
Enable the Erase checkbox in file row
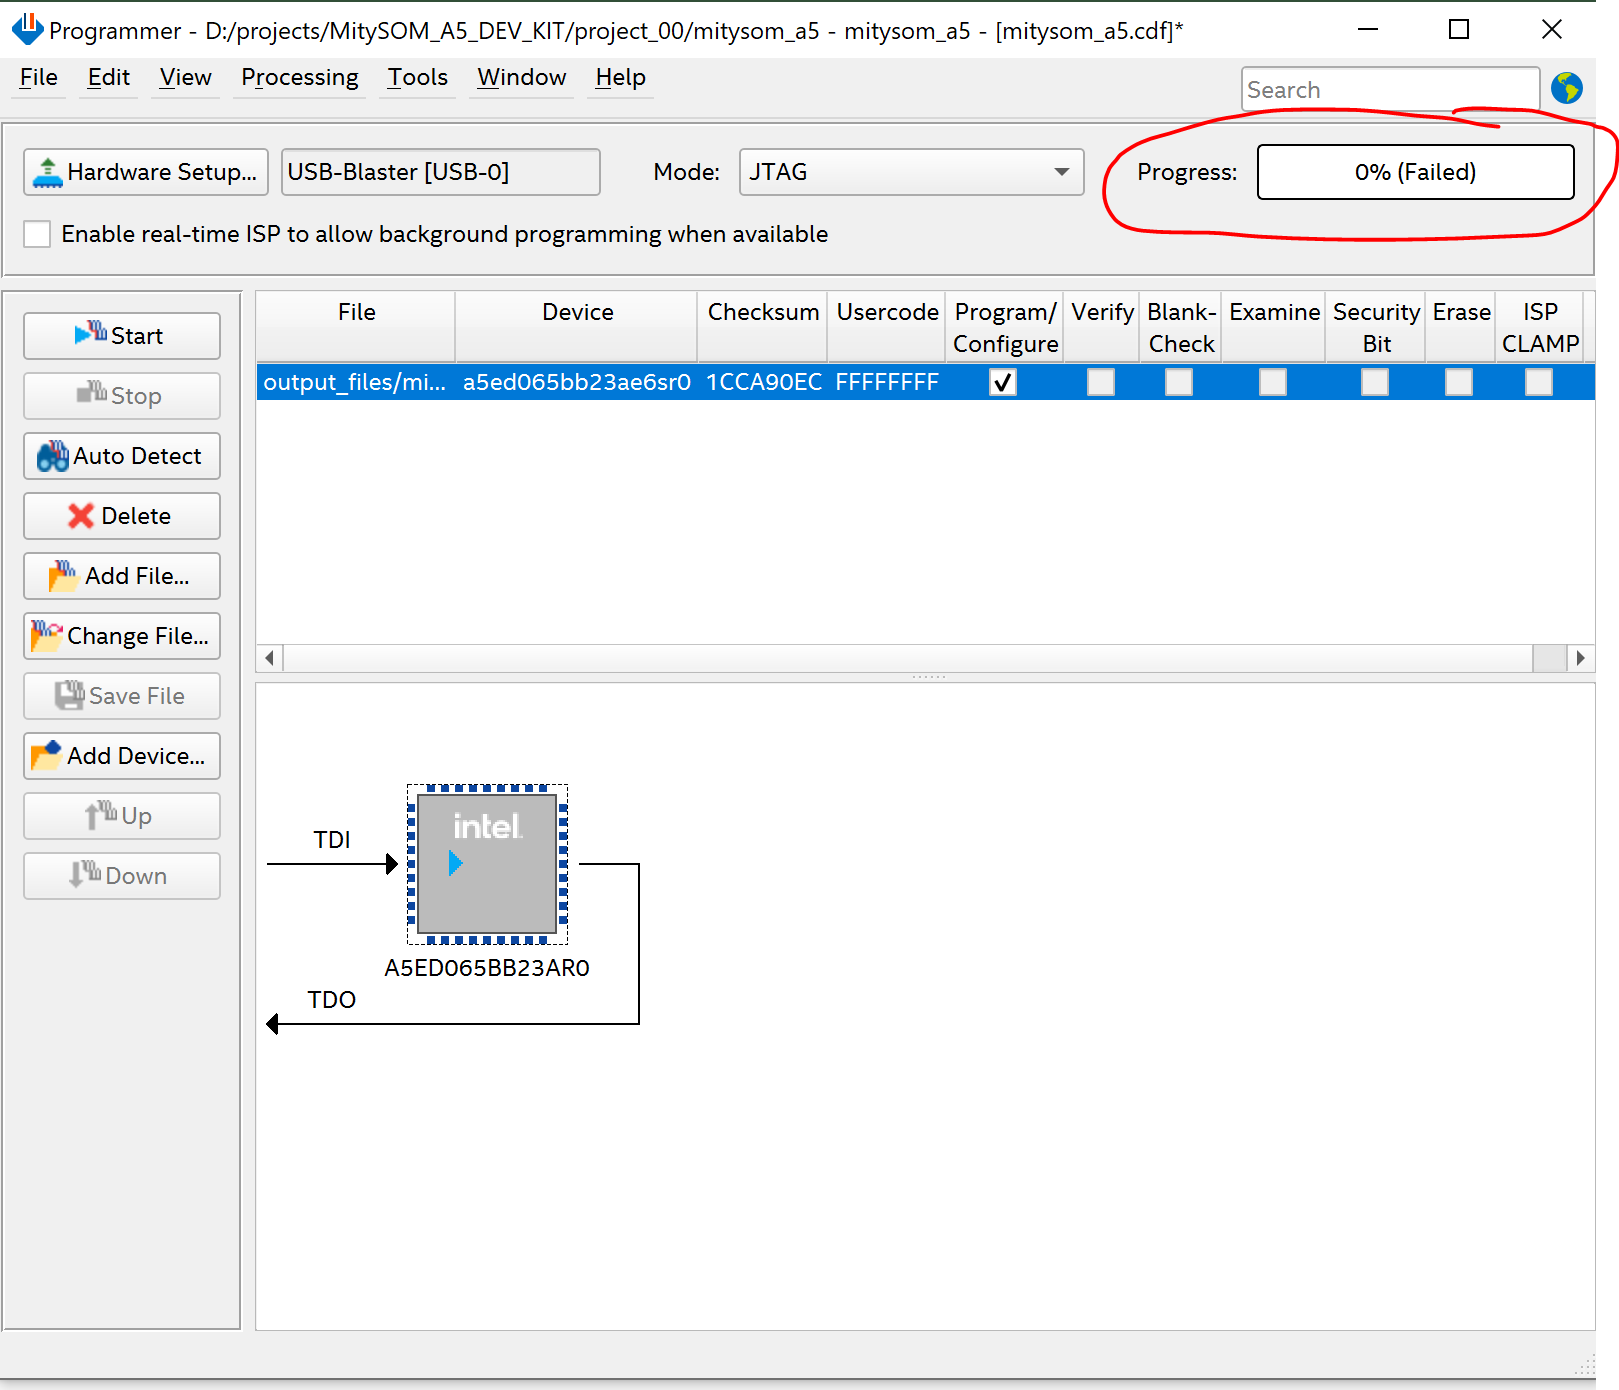click(x=1459, y=382)
